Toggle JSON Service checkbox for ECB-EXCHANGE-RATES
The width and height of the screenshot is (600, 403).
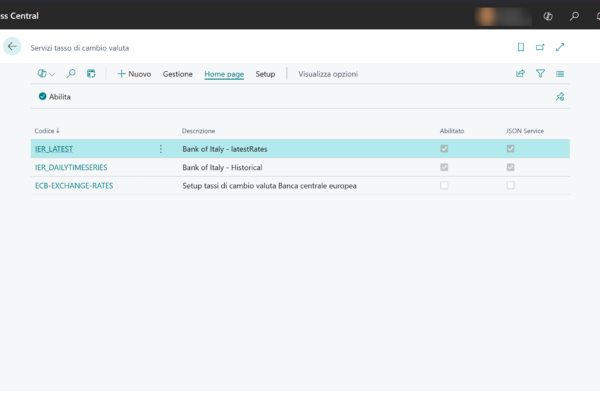(x=510, y=185)
